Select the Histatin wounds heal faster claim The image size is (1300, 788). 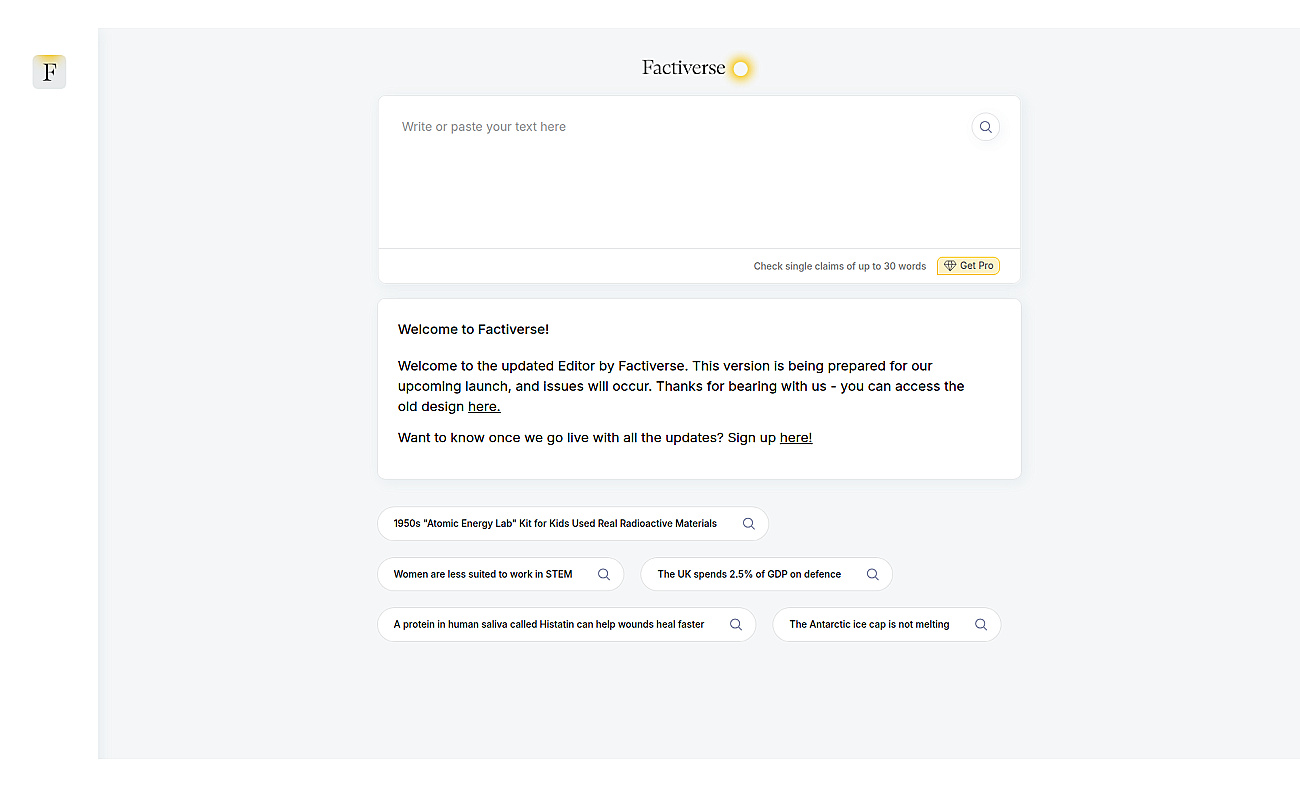pyautogui.click(x=566, y=624)
